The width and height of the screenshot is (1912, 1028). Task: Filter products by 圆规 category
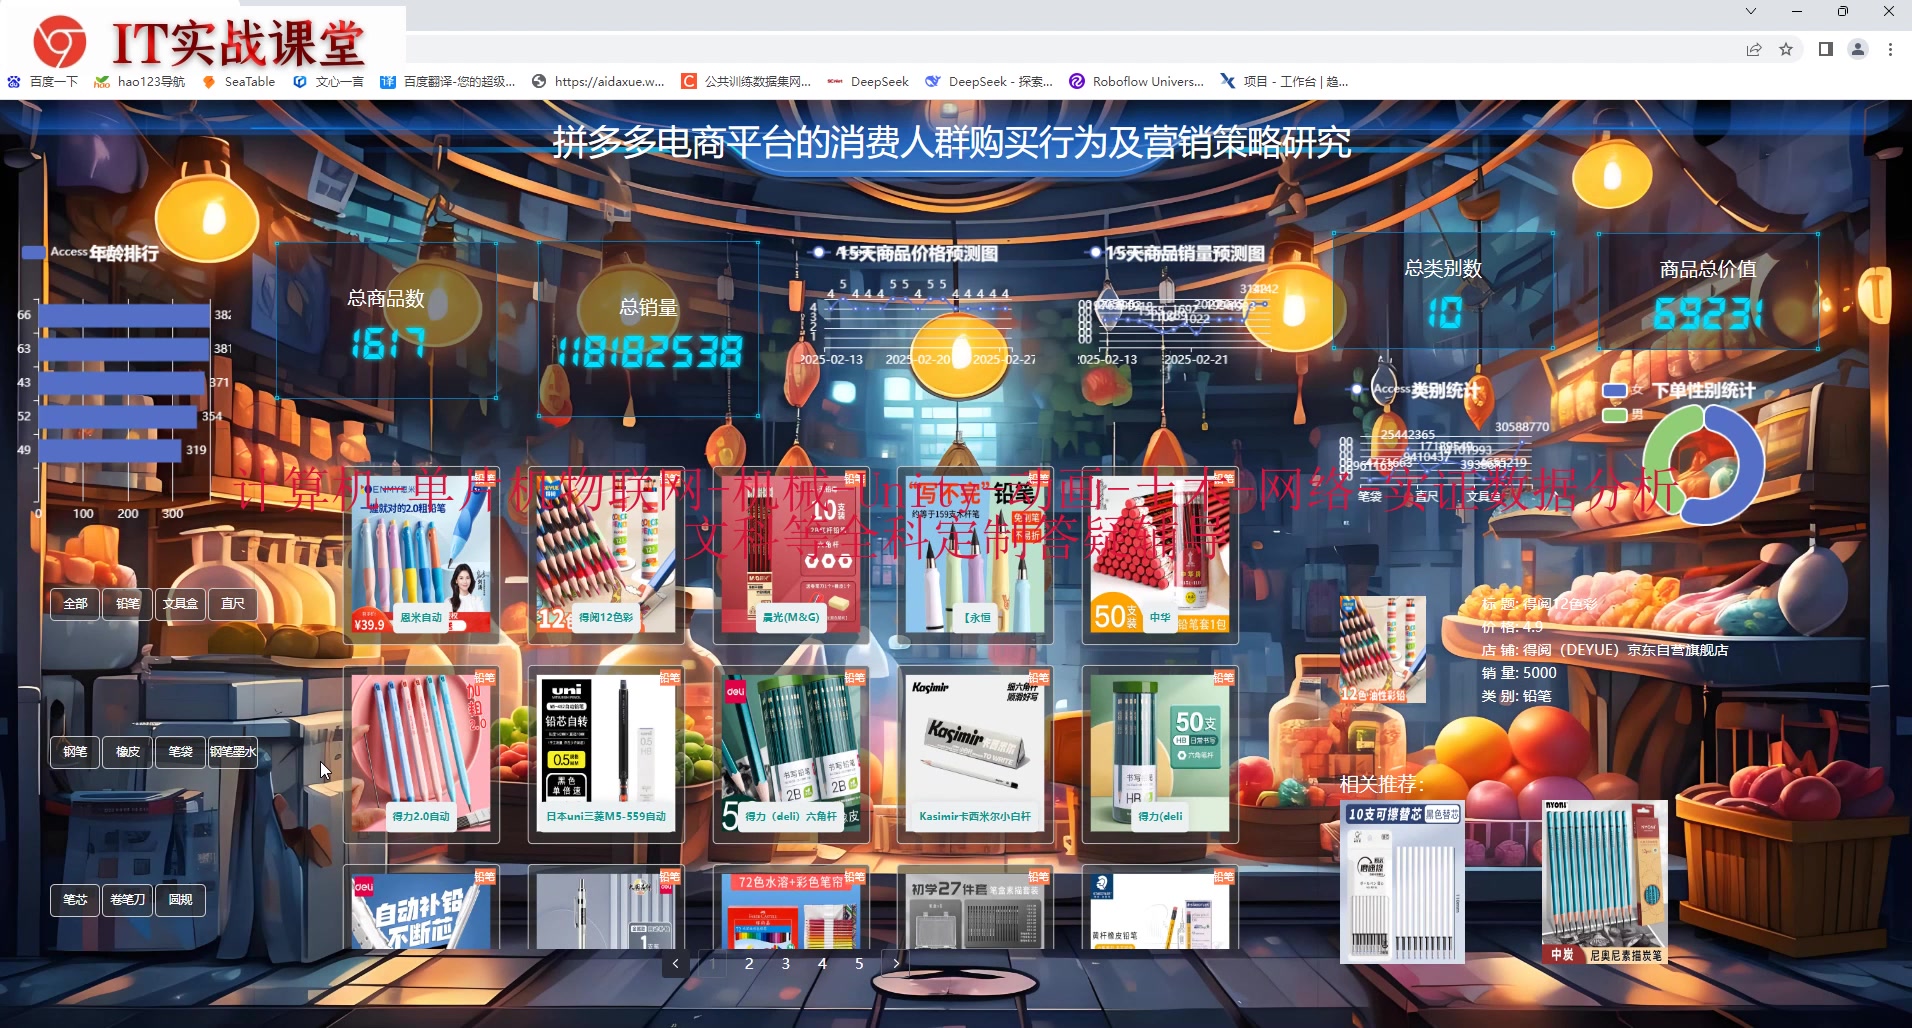[x=180, y=899]
